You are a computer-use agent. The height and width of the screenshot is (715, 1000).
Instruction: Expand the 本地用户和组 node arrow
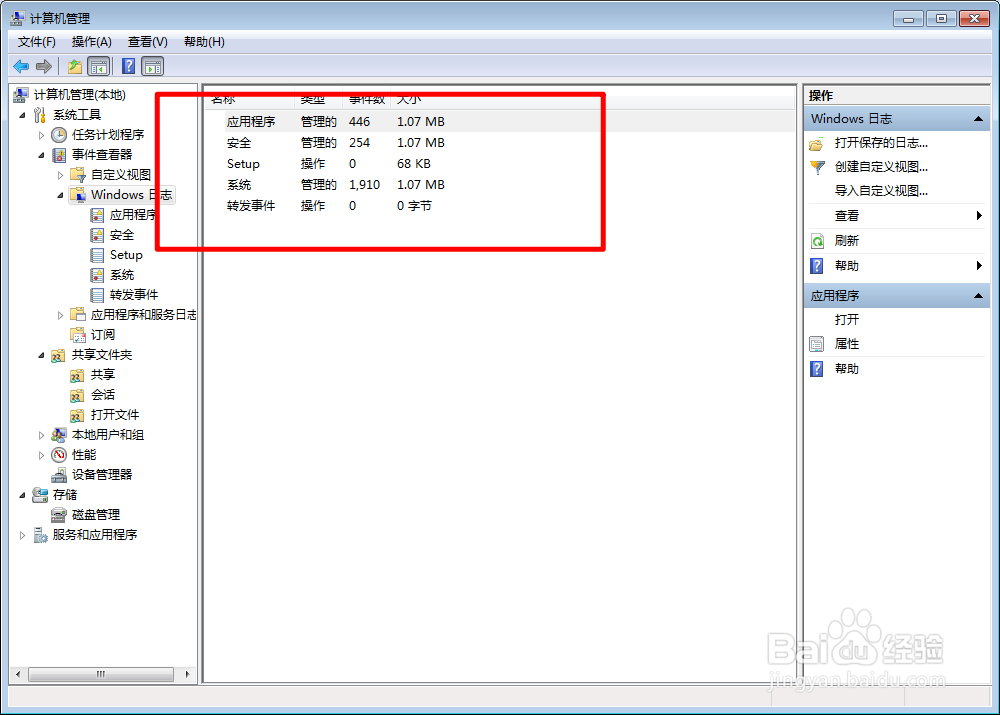41,436
